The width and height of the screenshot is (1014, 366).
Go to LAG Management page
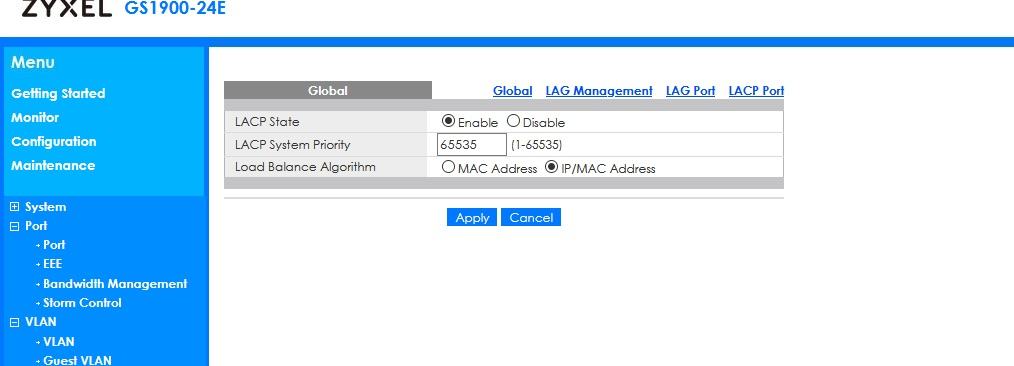(599, 91)
